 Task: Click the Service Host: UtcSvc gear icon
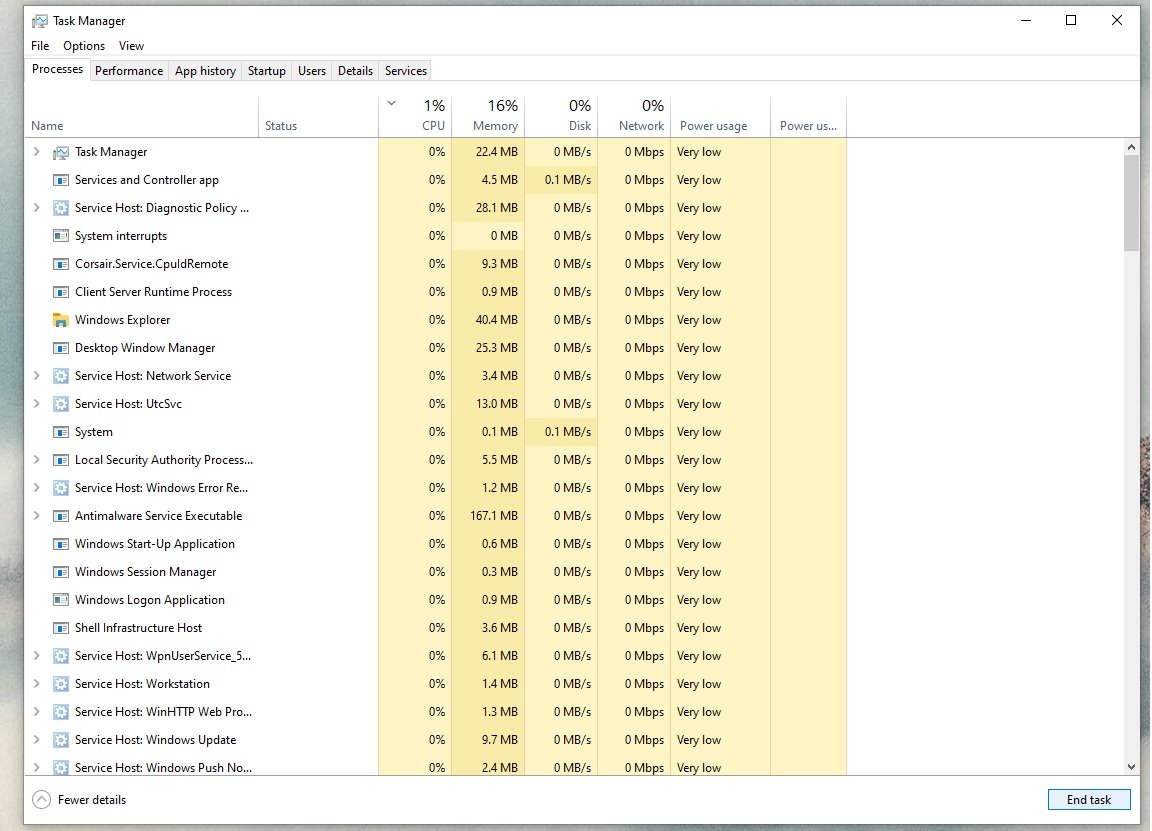(61, 403)
